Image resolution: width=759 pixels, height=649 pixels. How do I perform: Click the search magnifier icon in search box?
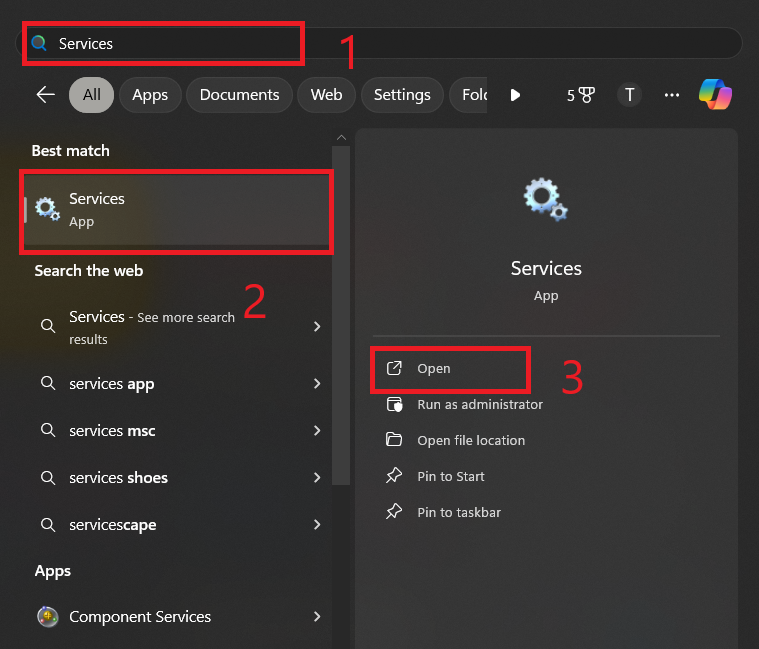39,44
